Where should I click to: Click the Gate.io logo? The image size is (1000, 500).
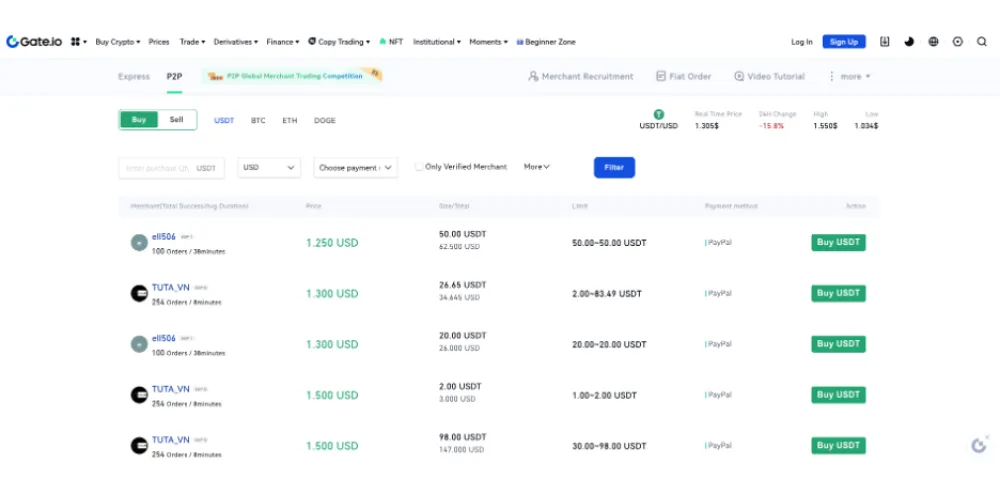(x=34, y=42)
